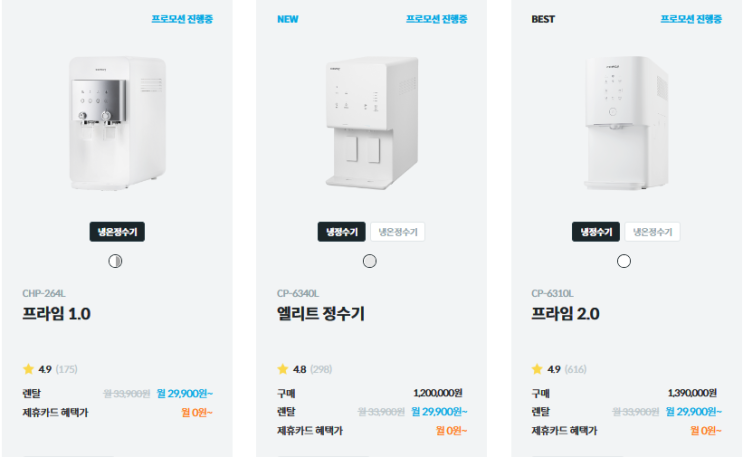Click the star rating icon for 프라임 1.0
The width and height of the screenshot is (743, 457).
point(28,369)
